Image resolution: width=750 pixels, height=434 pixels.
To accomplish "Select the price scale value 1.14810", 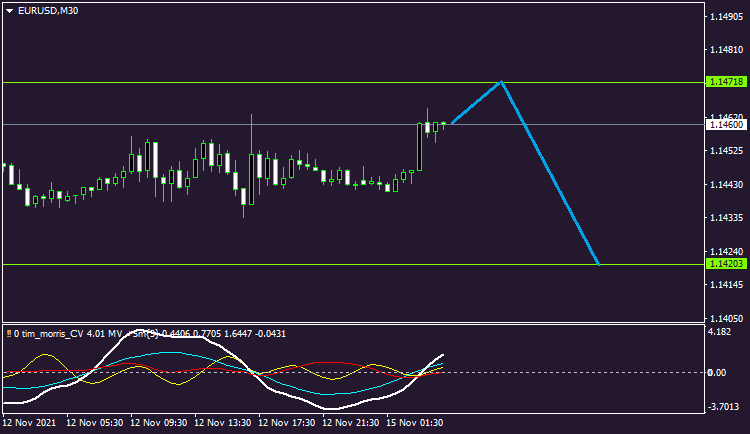I will (727, 50).
